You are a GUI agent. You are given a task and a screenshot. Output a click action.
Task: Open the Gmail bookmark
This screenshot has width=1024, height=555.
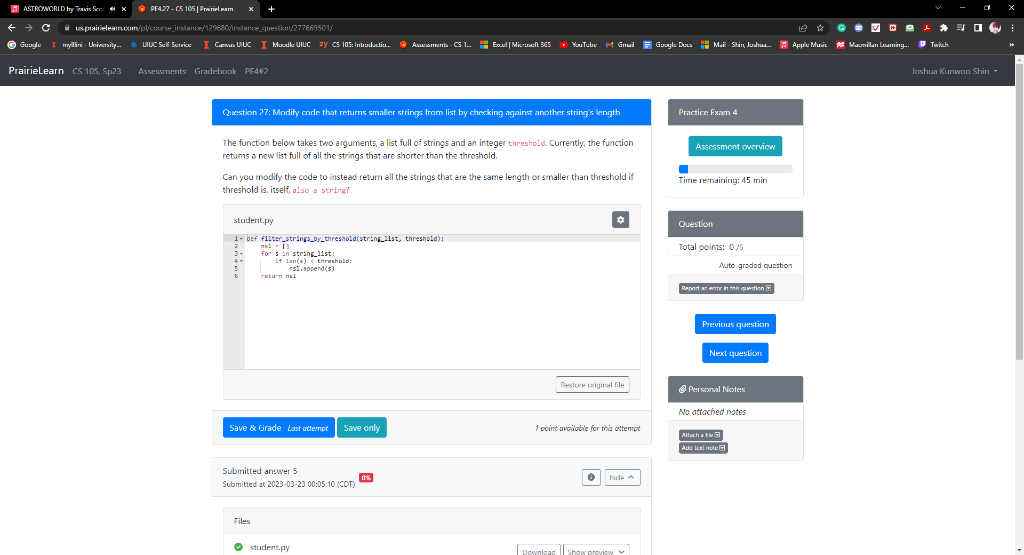(x=620, y=44)
